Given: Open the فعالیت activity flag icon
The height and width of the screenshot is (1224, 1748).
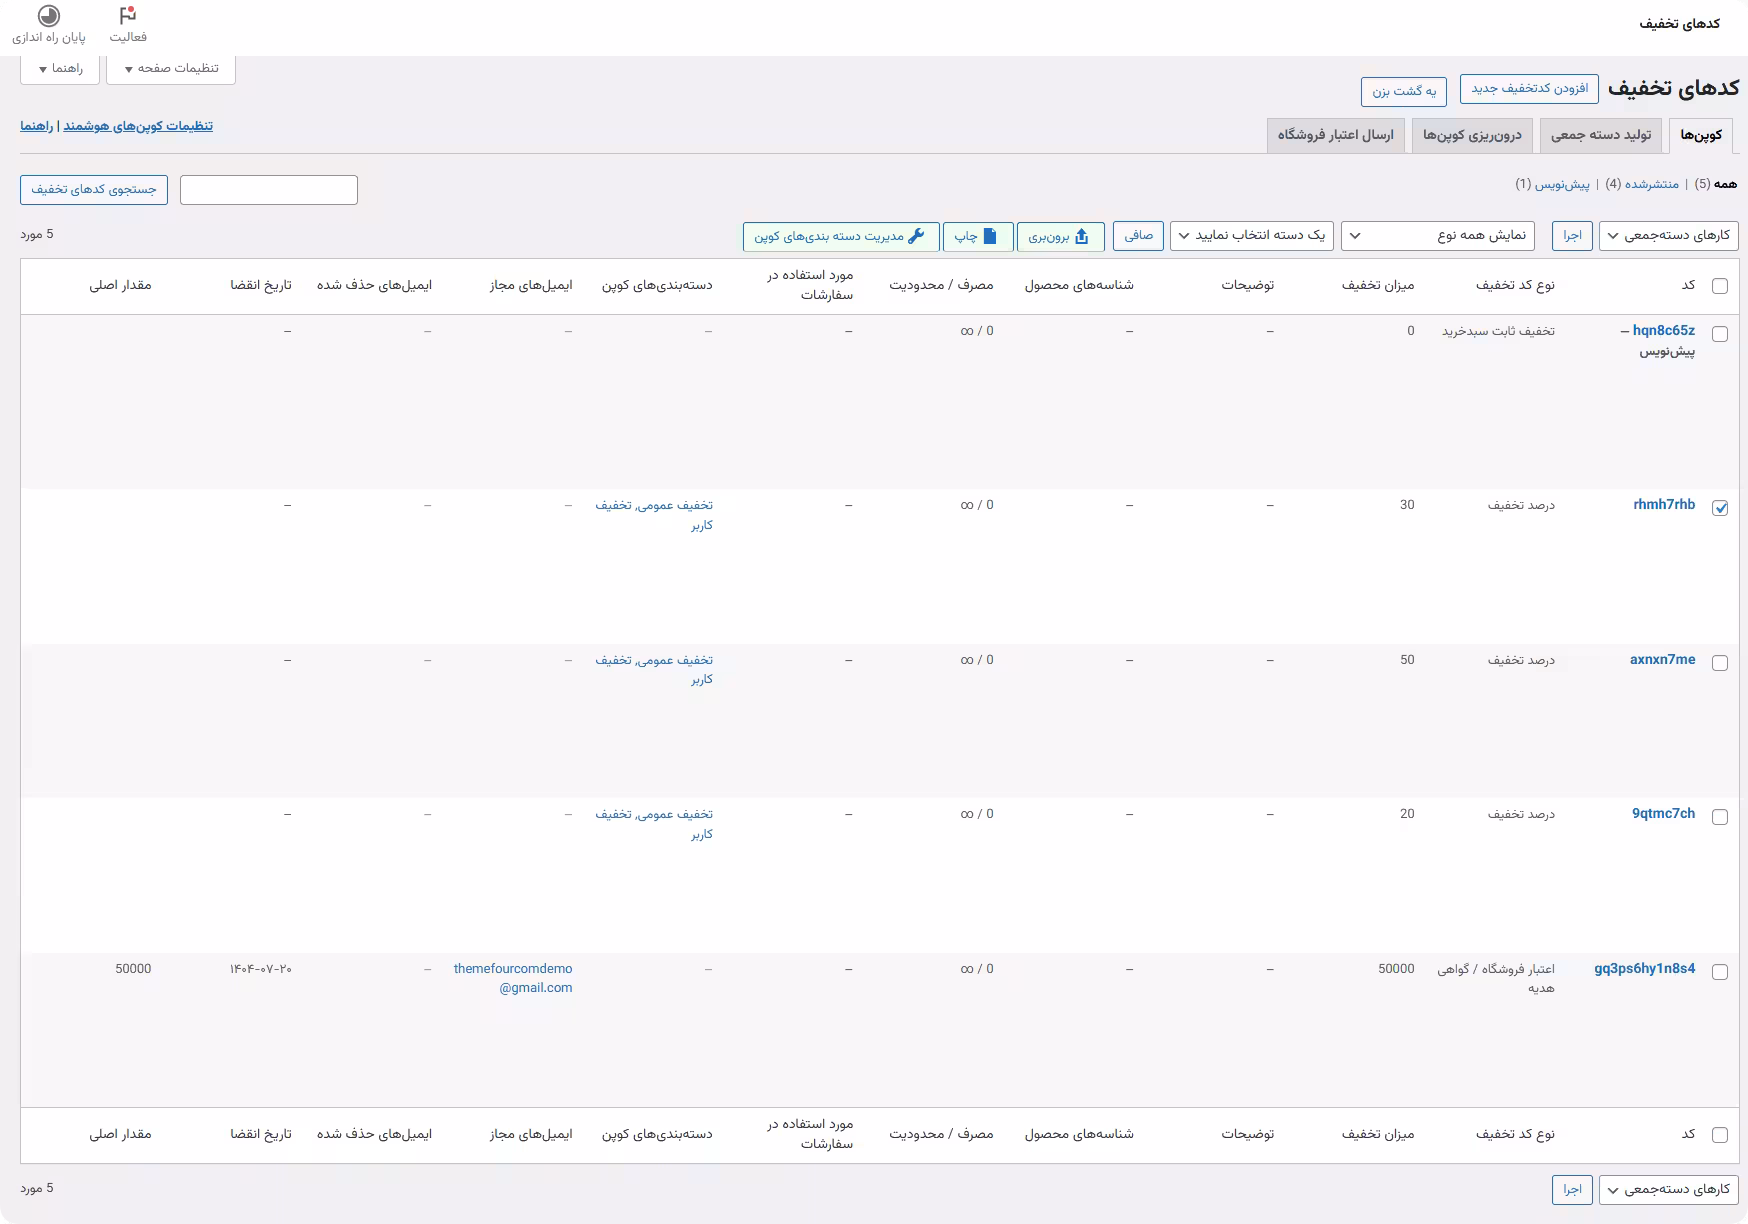Looking at the screenshot, I should (x=128, y=16).
